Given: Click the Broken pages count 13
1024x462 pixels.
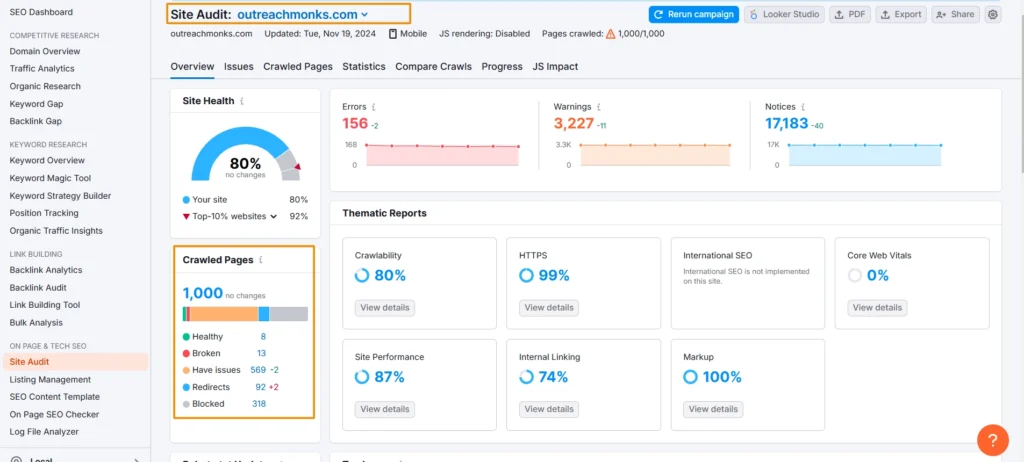Looking at the screenshot, I should pyautogui.click(x=261, y=354).
